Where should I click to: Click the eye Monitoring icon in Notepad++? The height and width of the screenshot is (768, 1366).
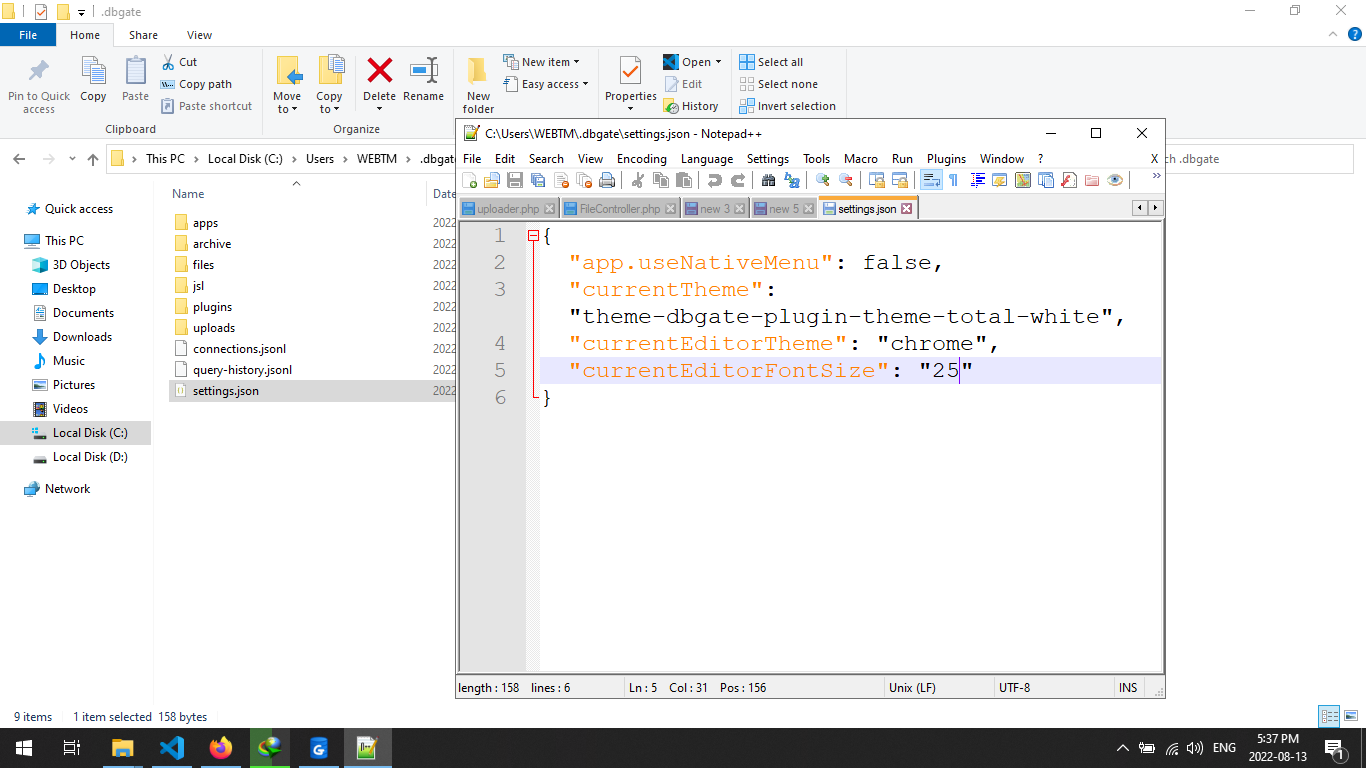[1115, 180]
